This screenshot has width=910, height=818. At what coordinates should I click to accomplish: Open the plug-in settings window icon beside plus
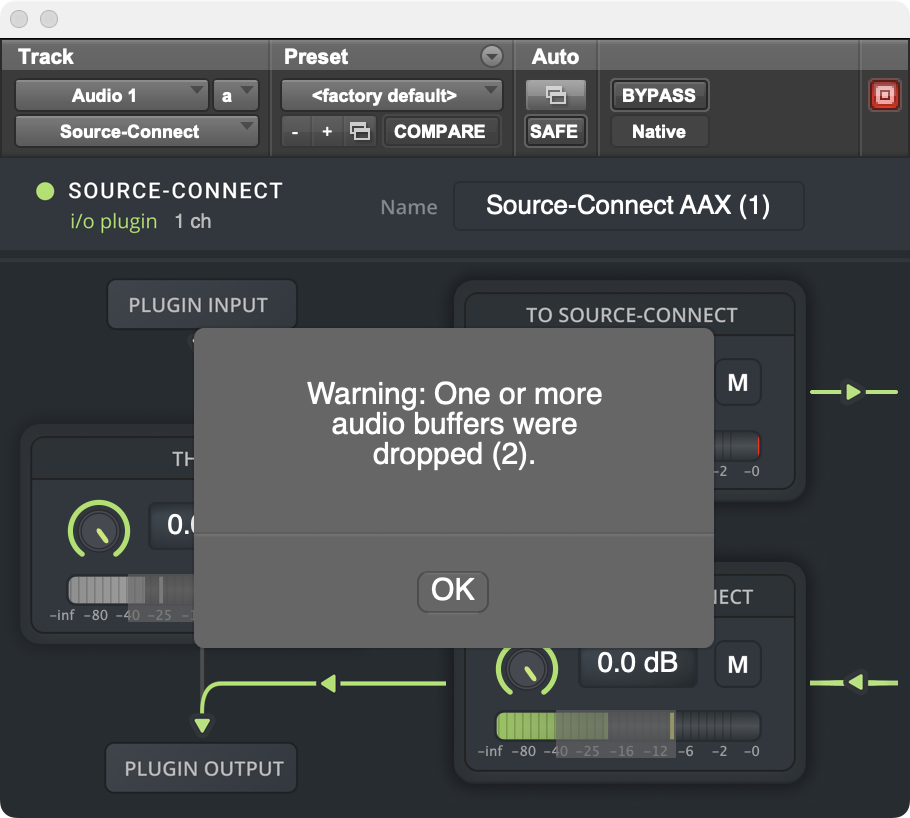coord(359,132)
